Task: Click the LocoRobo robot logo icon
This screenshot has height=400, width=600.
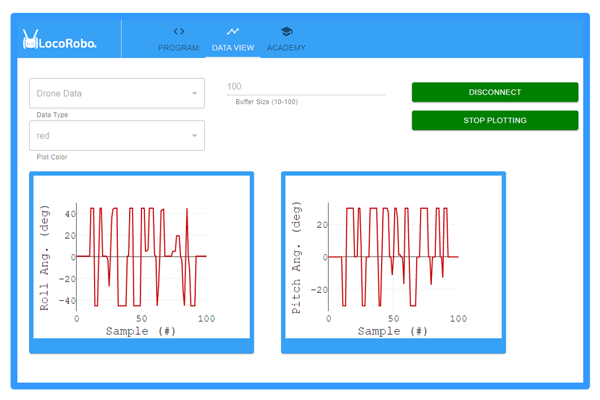Action: click(30, 40)
